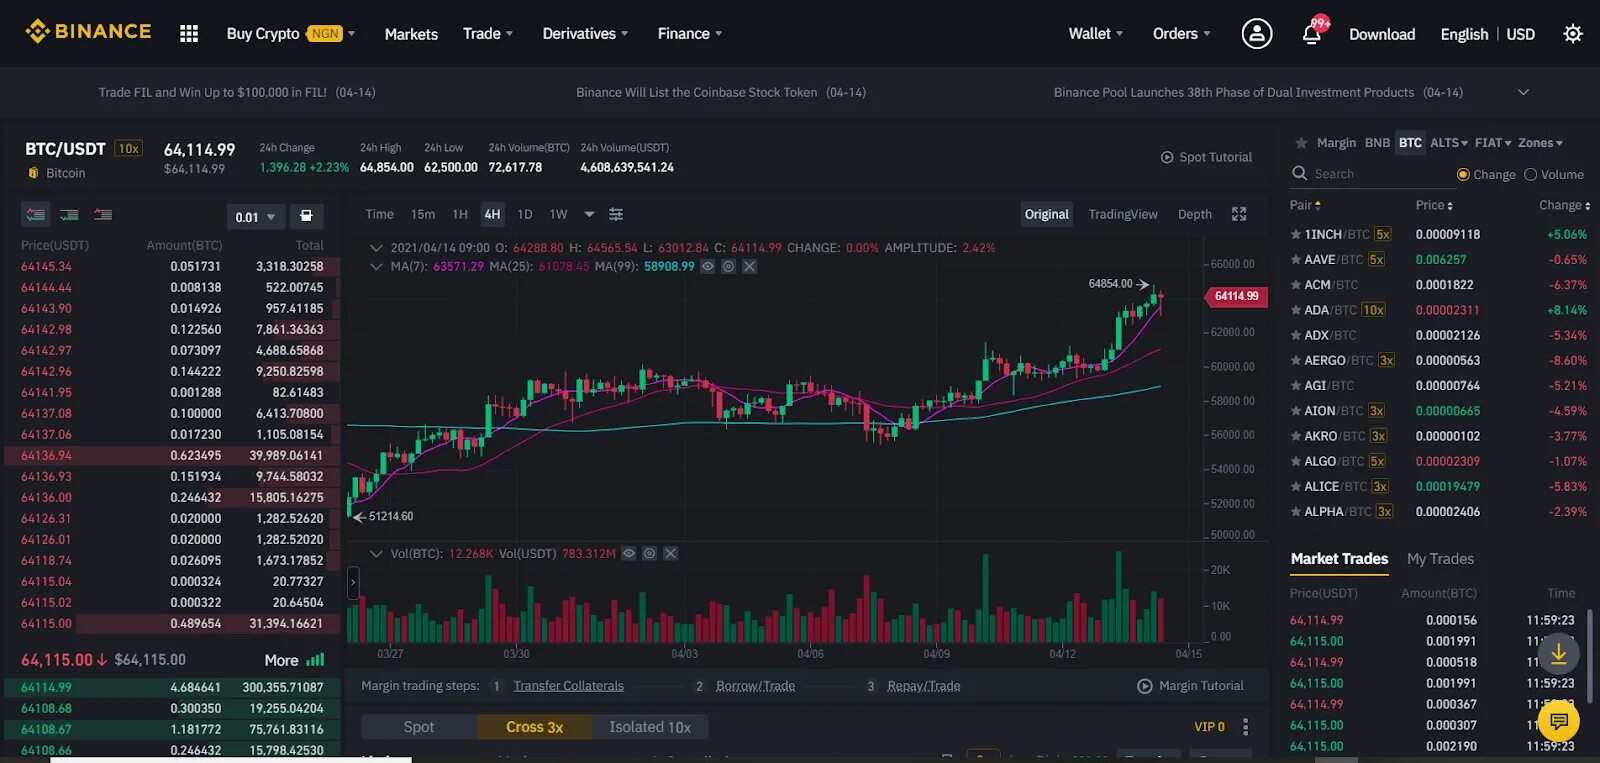Show only sell orders in order book
This screenshot has width=1600, height=763.
click(103, 214)
